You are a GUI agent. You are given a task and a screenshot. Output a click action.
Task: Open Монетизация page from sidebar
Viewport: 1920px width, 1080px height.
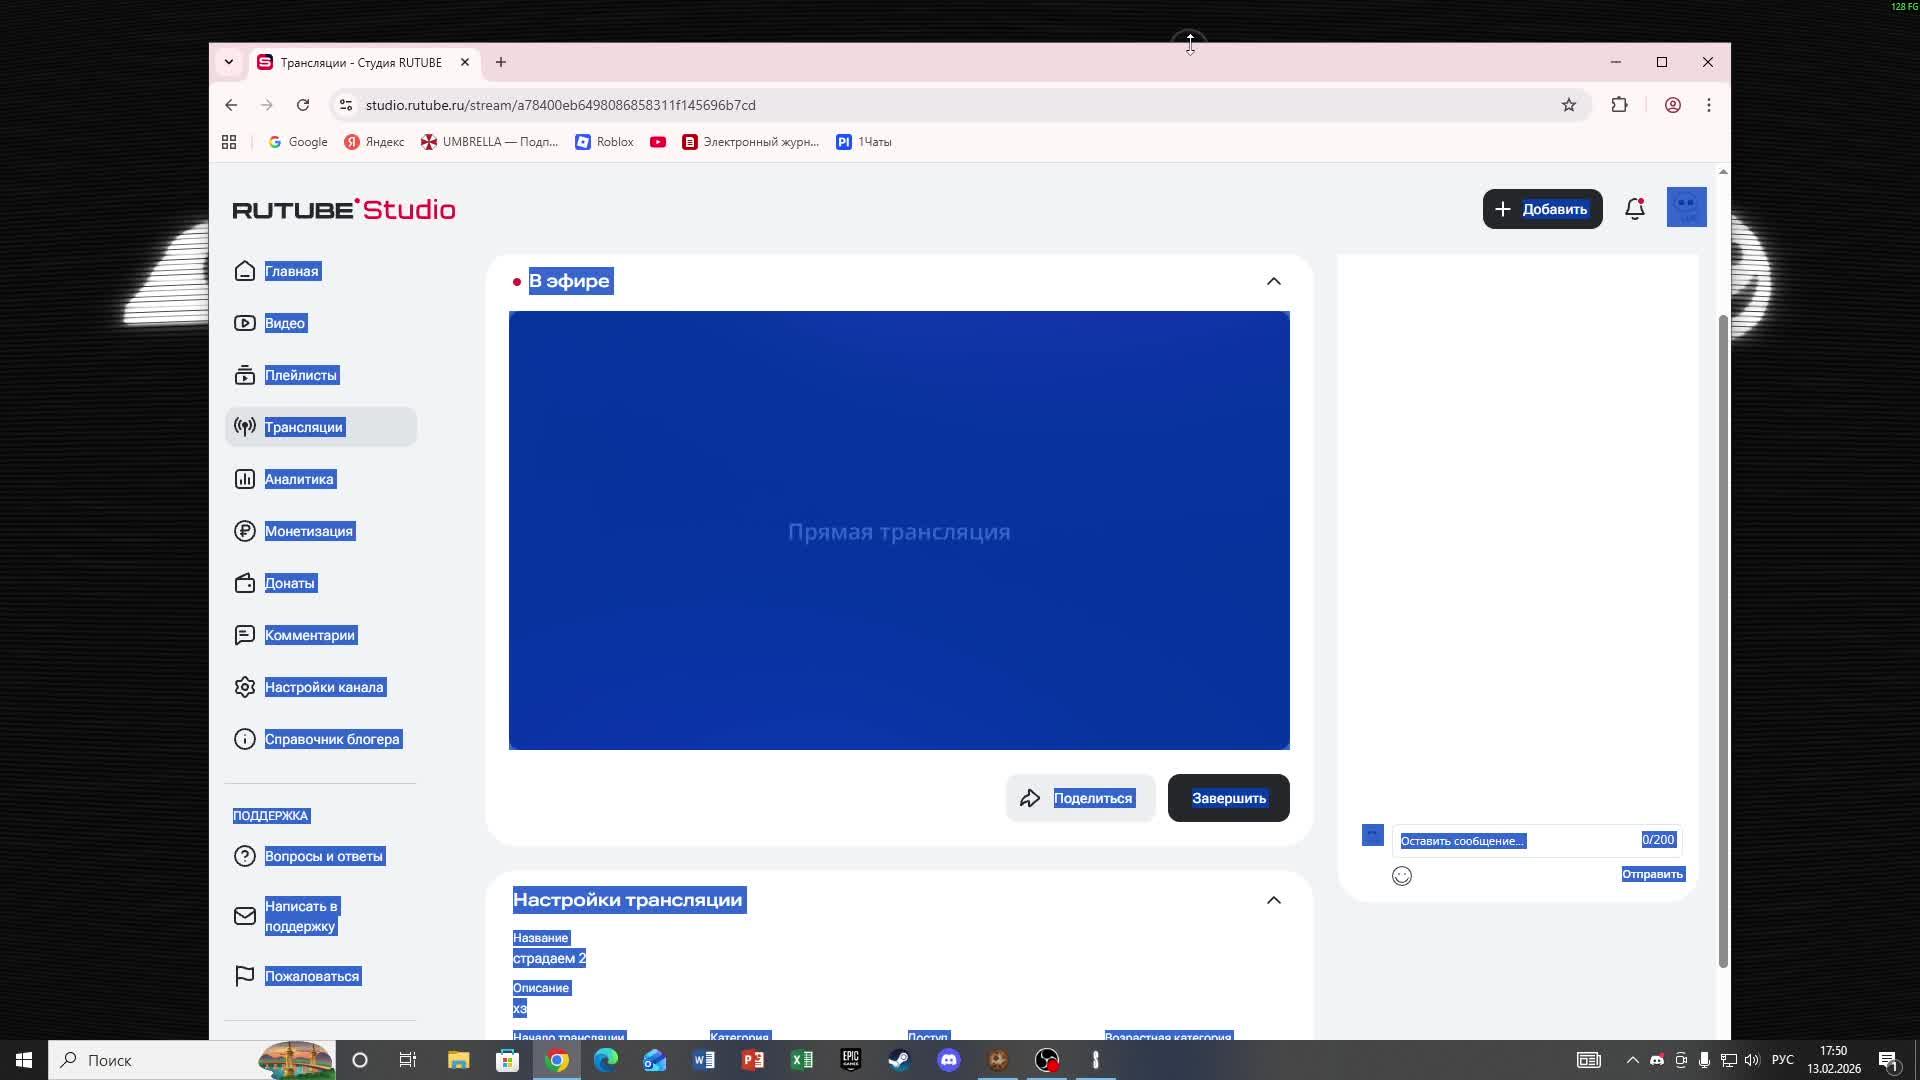308,531
